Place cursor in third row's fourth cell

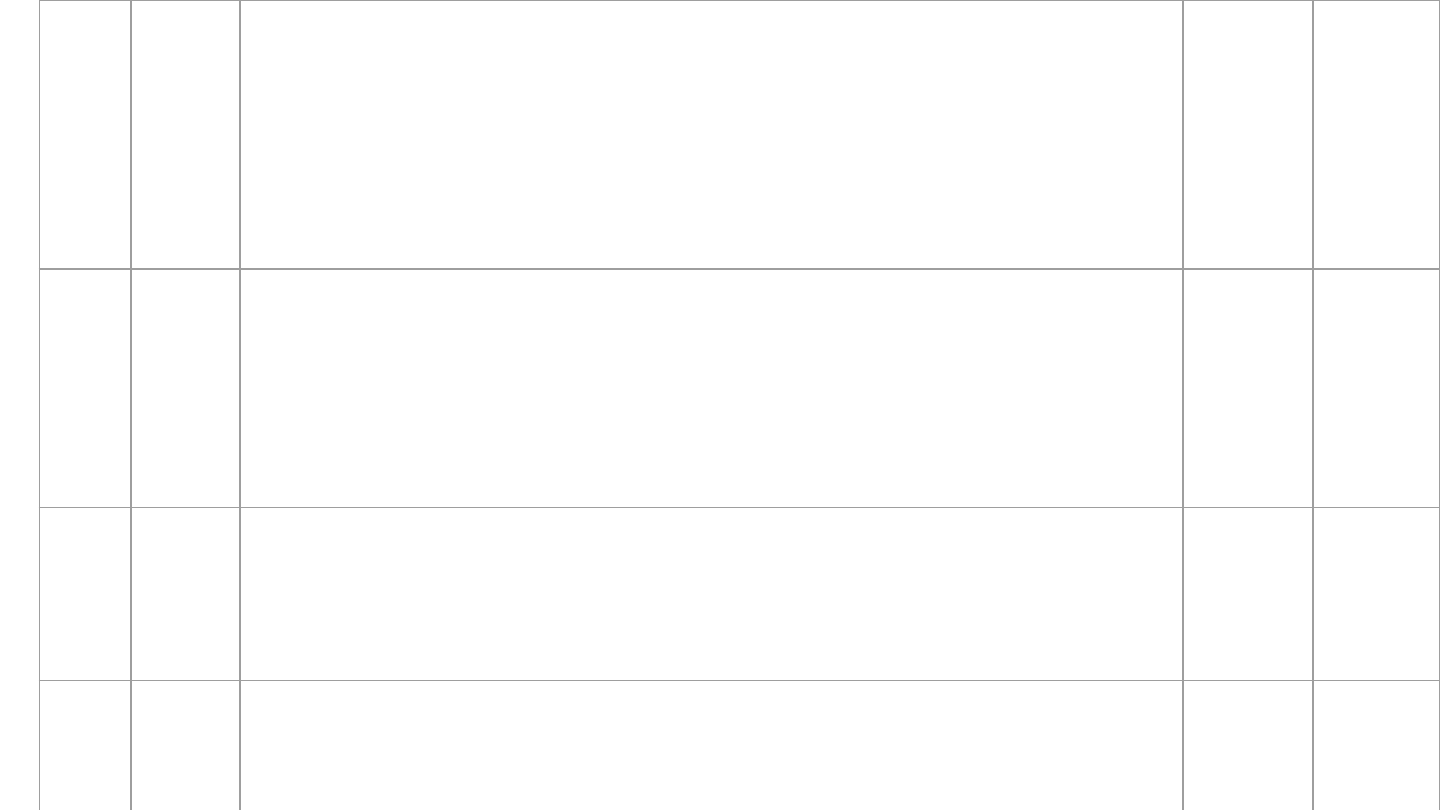(1247, 594)
